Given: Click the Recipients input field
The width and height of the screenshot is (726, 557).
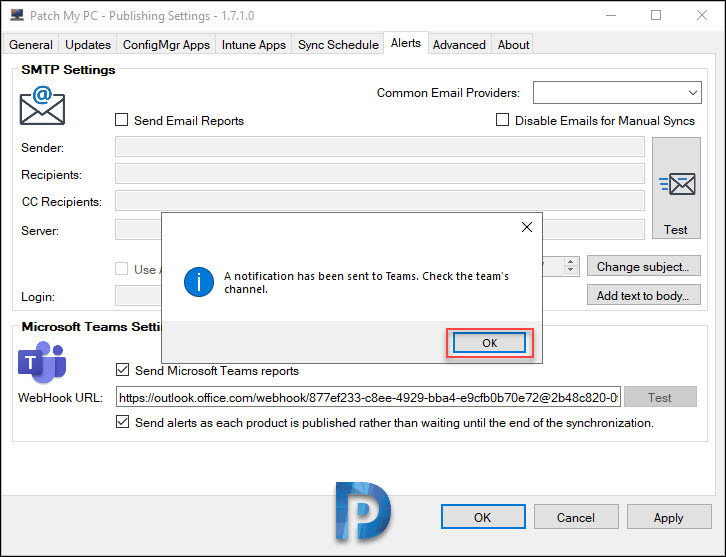Looking at the screenshot, I should click(380, 174).
